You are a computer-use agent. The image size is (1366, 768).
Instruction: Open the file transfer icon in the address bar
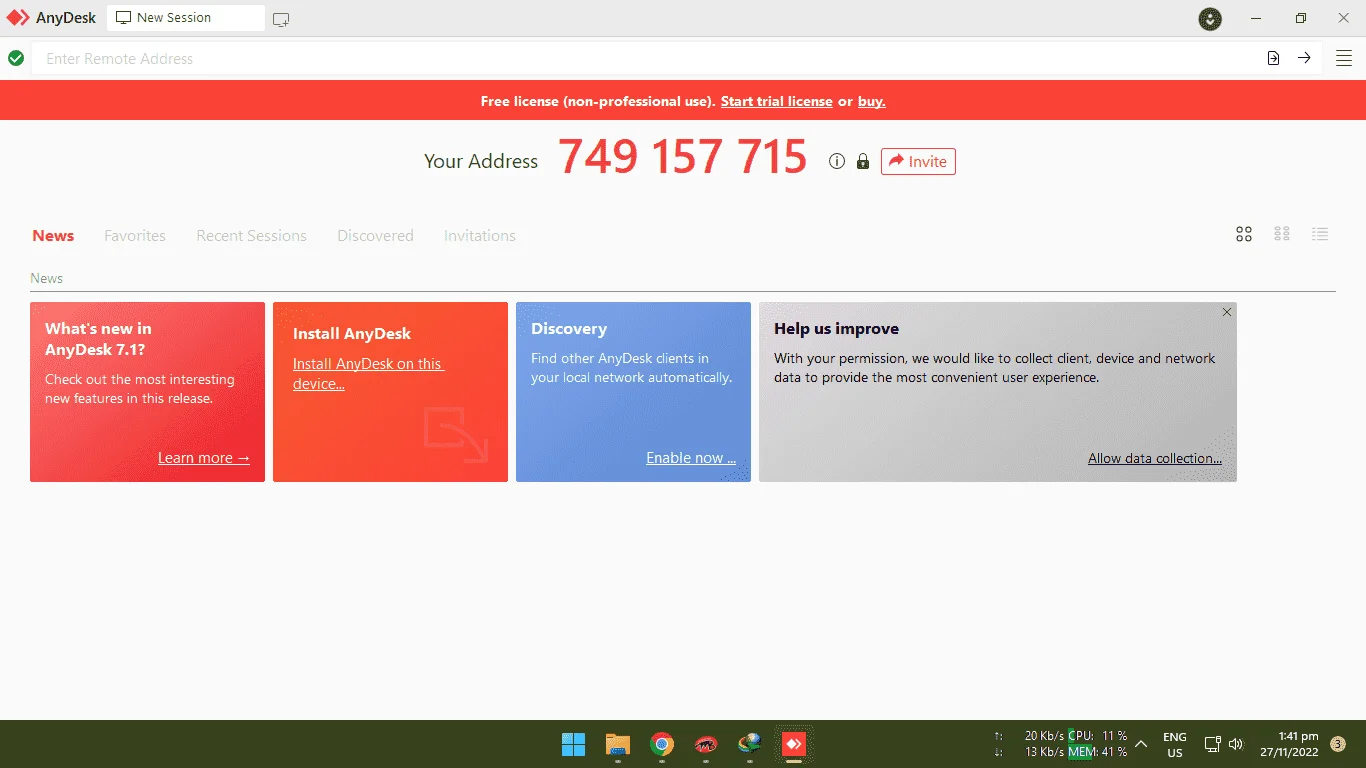click(1273, 58)
